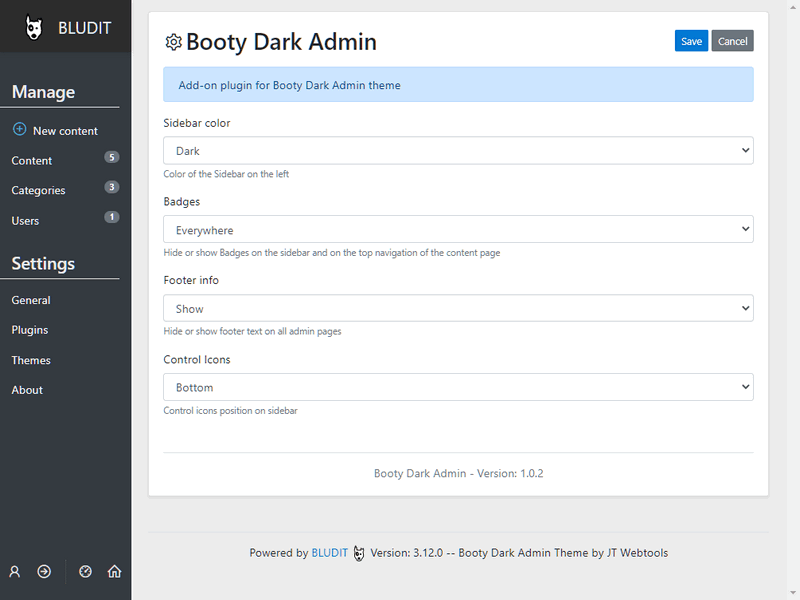Go to the Plugins settings
The image size is (800, 600).
[x=29, y=330]
